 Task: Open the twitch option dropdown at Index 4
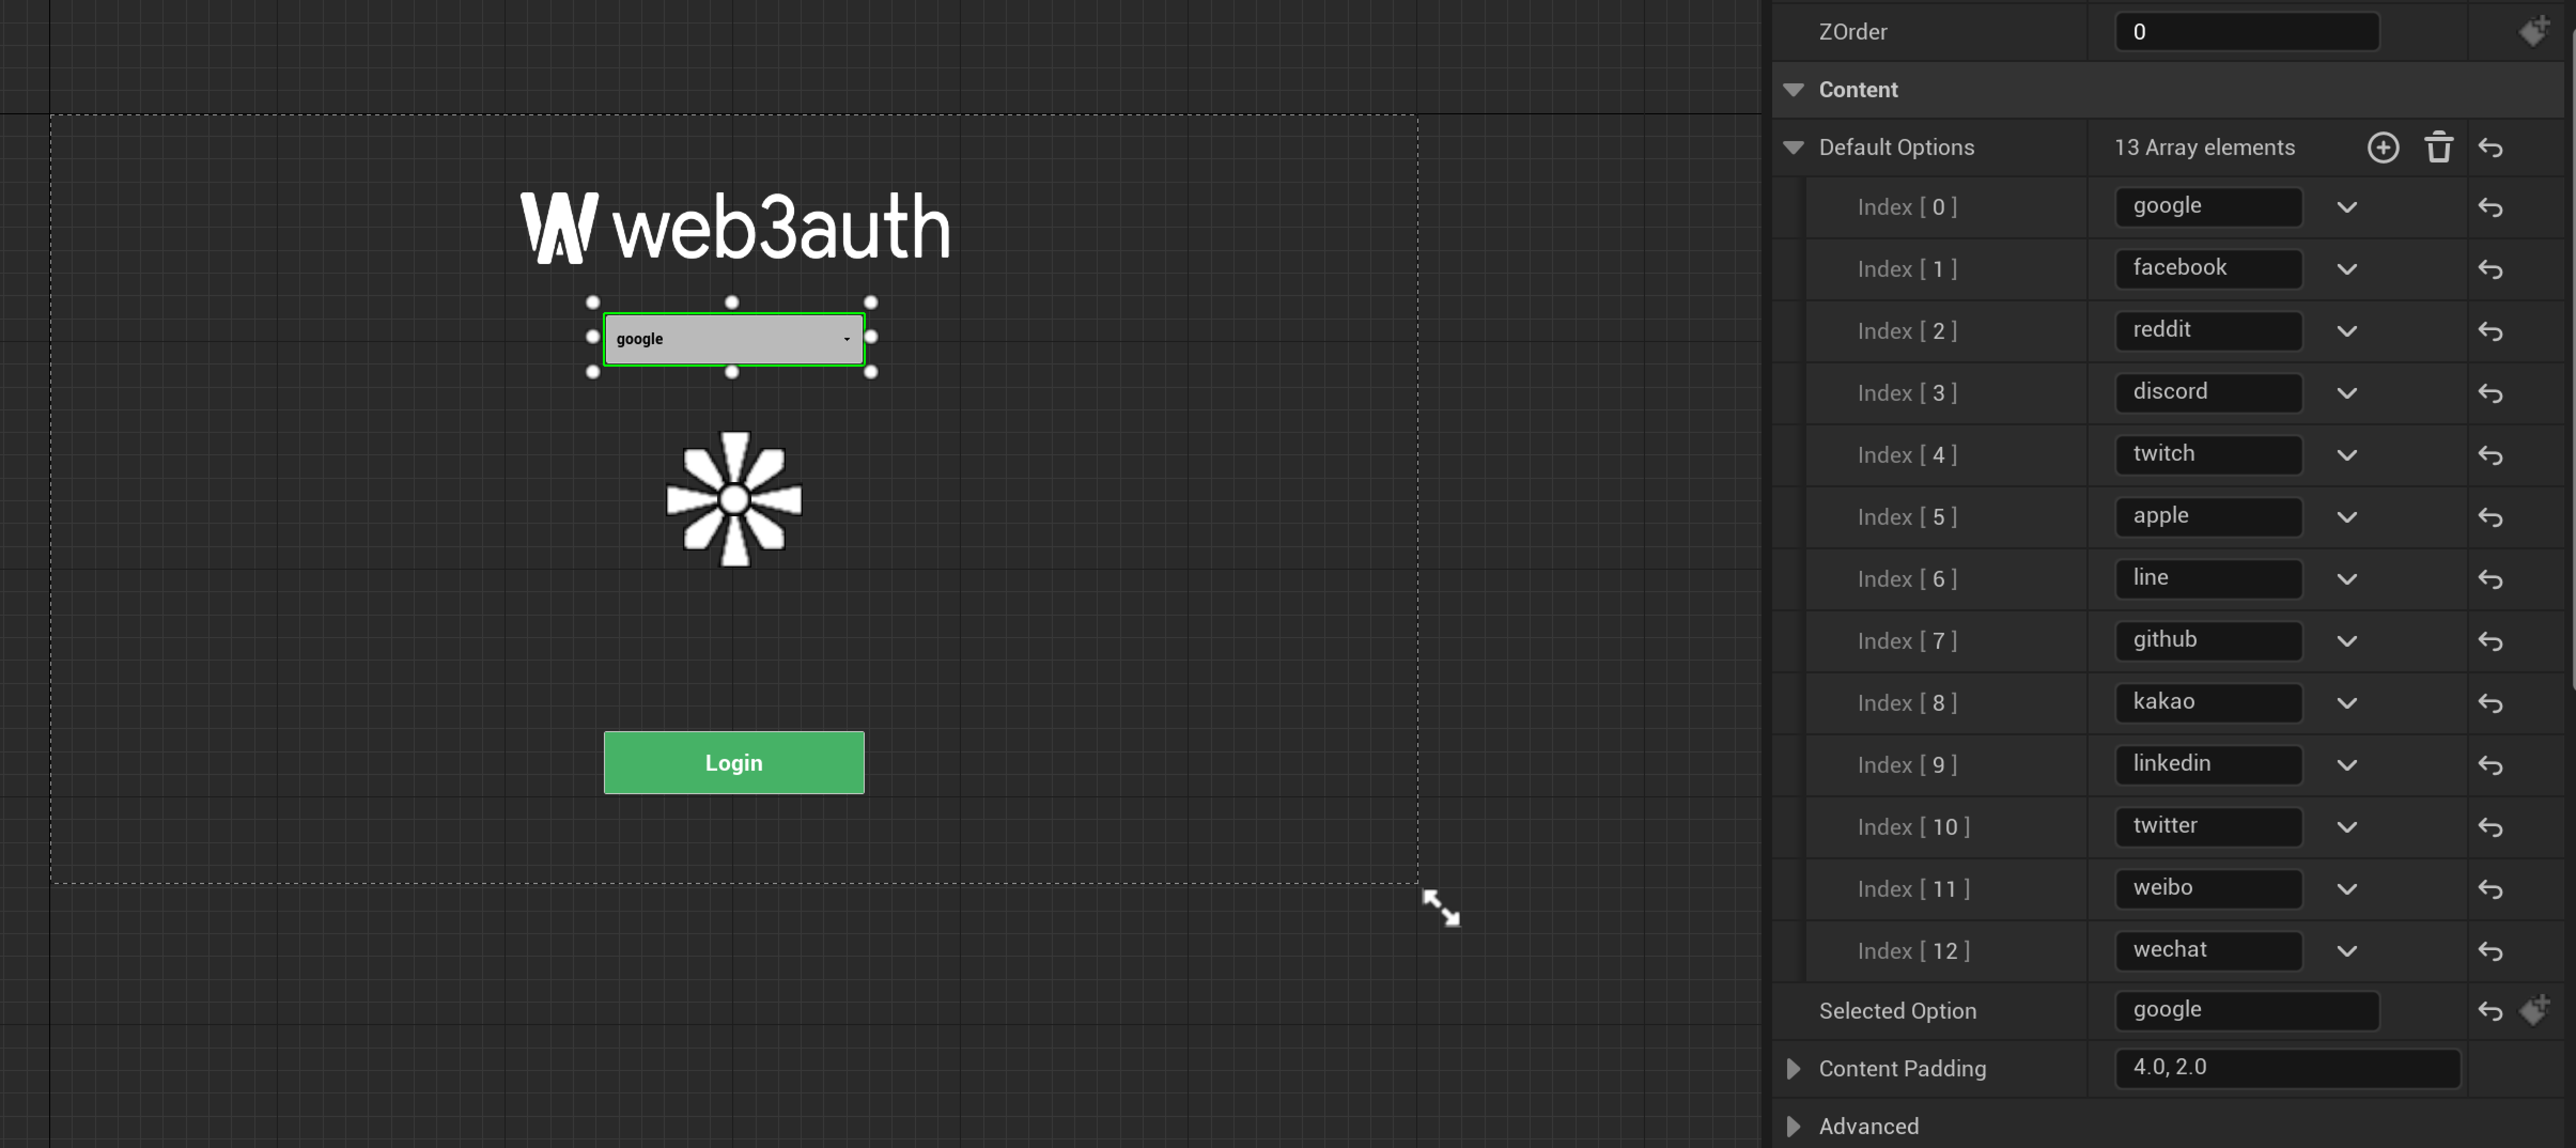point(2348,455)
